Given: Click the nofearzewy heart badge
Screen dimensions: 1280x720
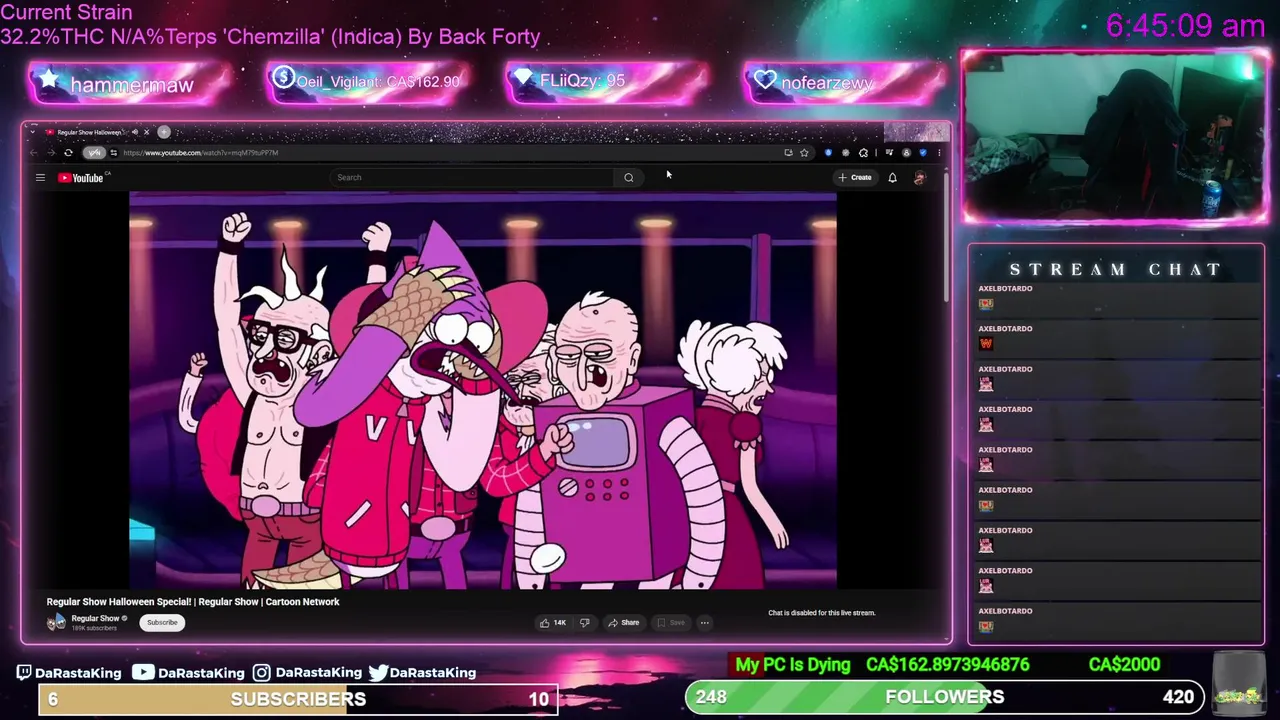Looking at the screenshot, I should (x=846, y=82).
